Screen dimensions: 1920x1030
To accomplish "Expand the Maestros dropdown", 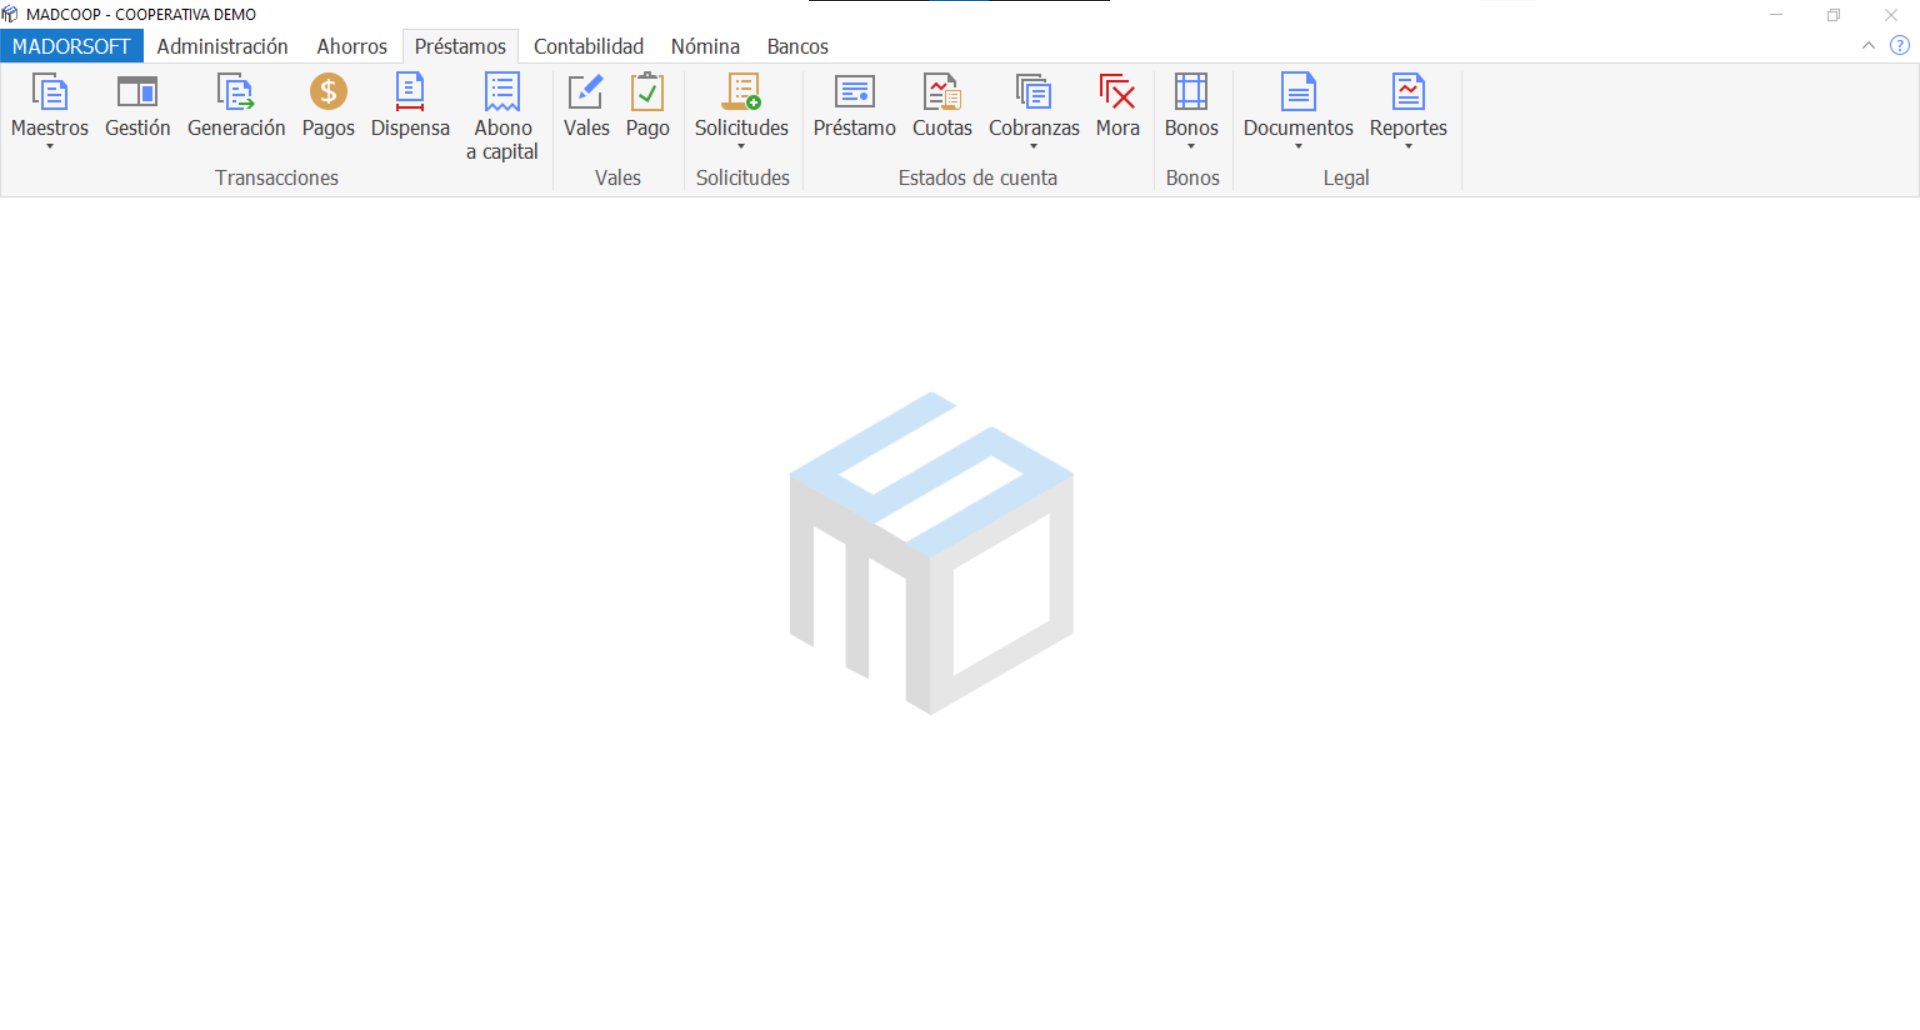I will point(50,110).
